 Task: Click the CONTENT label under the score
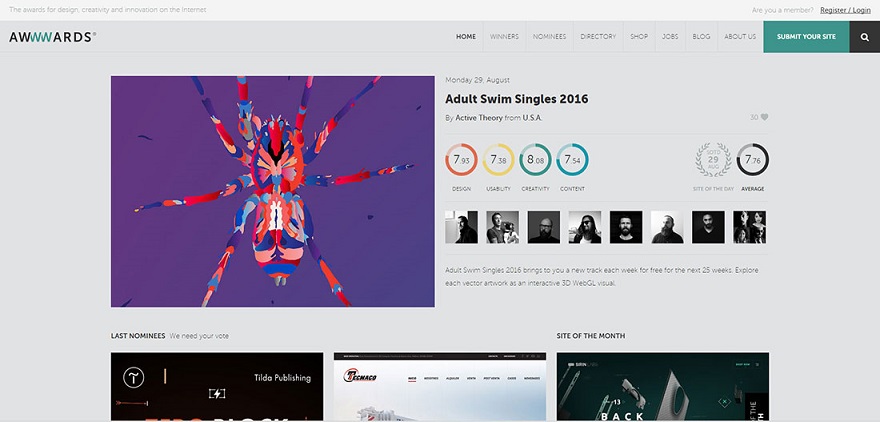[572, 189]
